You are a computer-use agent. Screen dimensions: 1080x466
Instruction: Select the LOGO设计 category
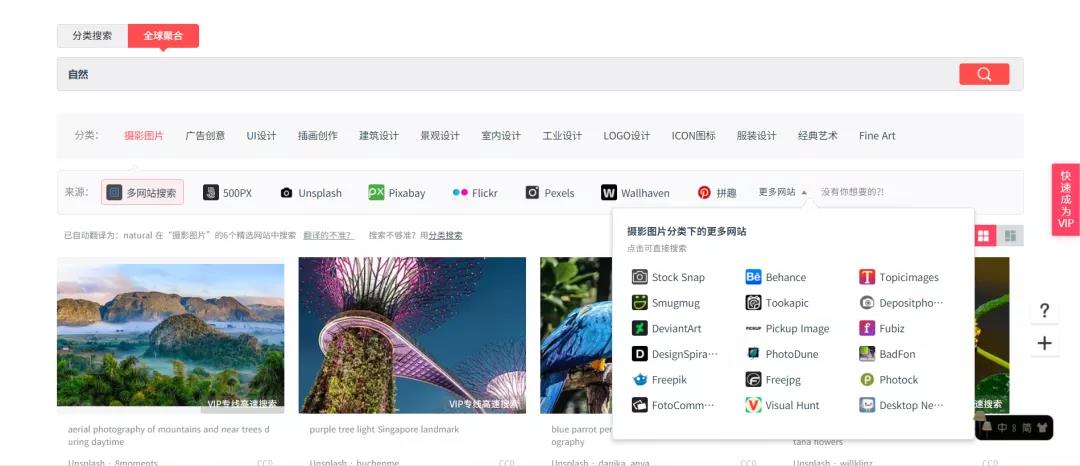point(626,136)
